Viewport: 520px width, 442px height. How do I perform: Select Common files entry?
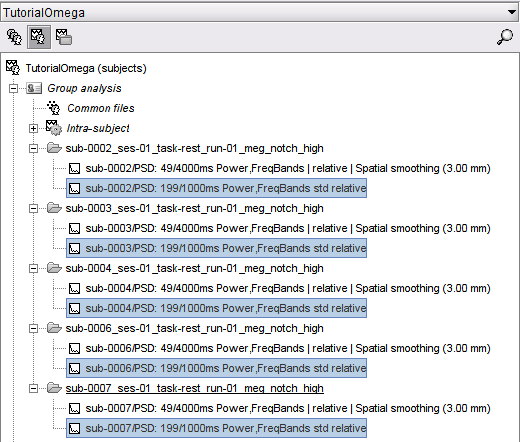click(101, 108)
